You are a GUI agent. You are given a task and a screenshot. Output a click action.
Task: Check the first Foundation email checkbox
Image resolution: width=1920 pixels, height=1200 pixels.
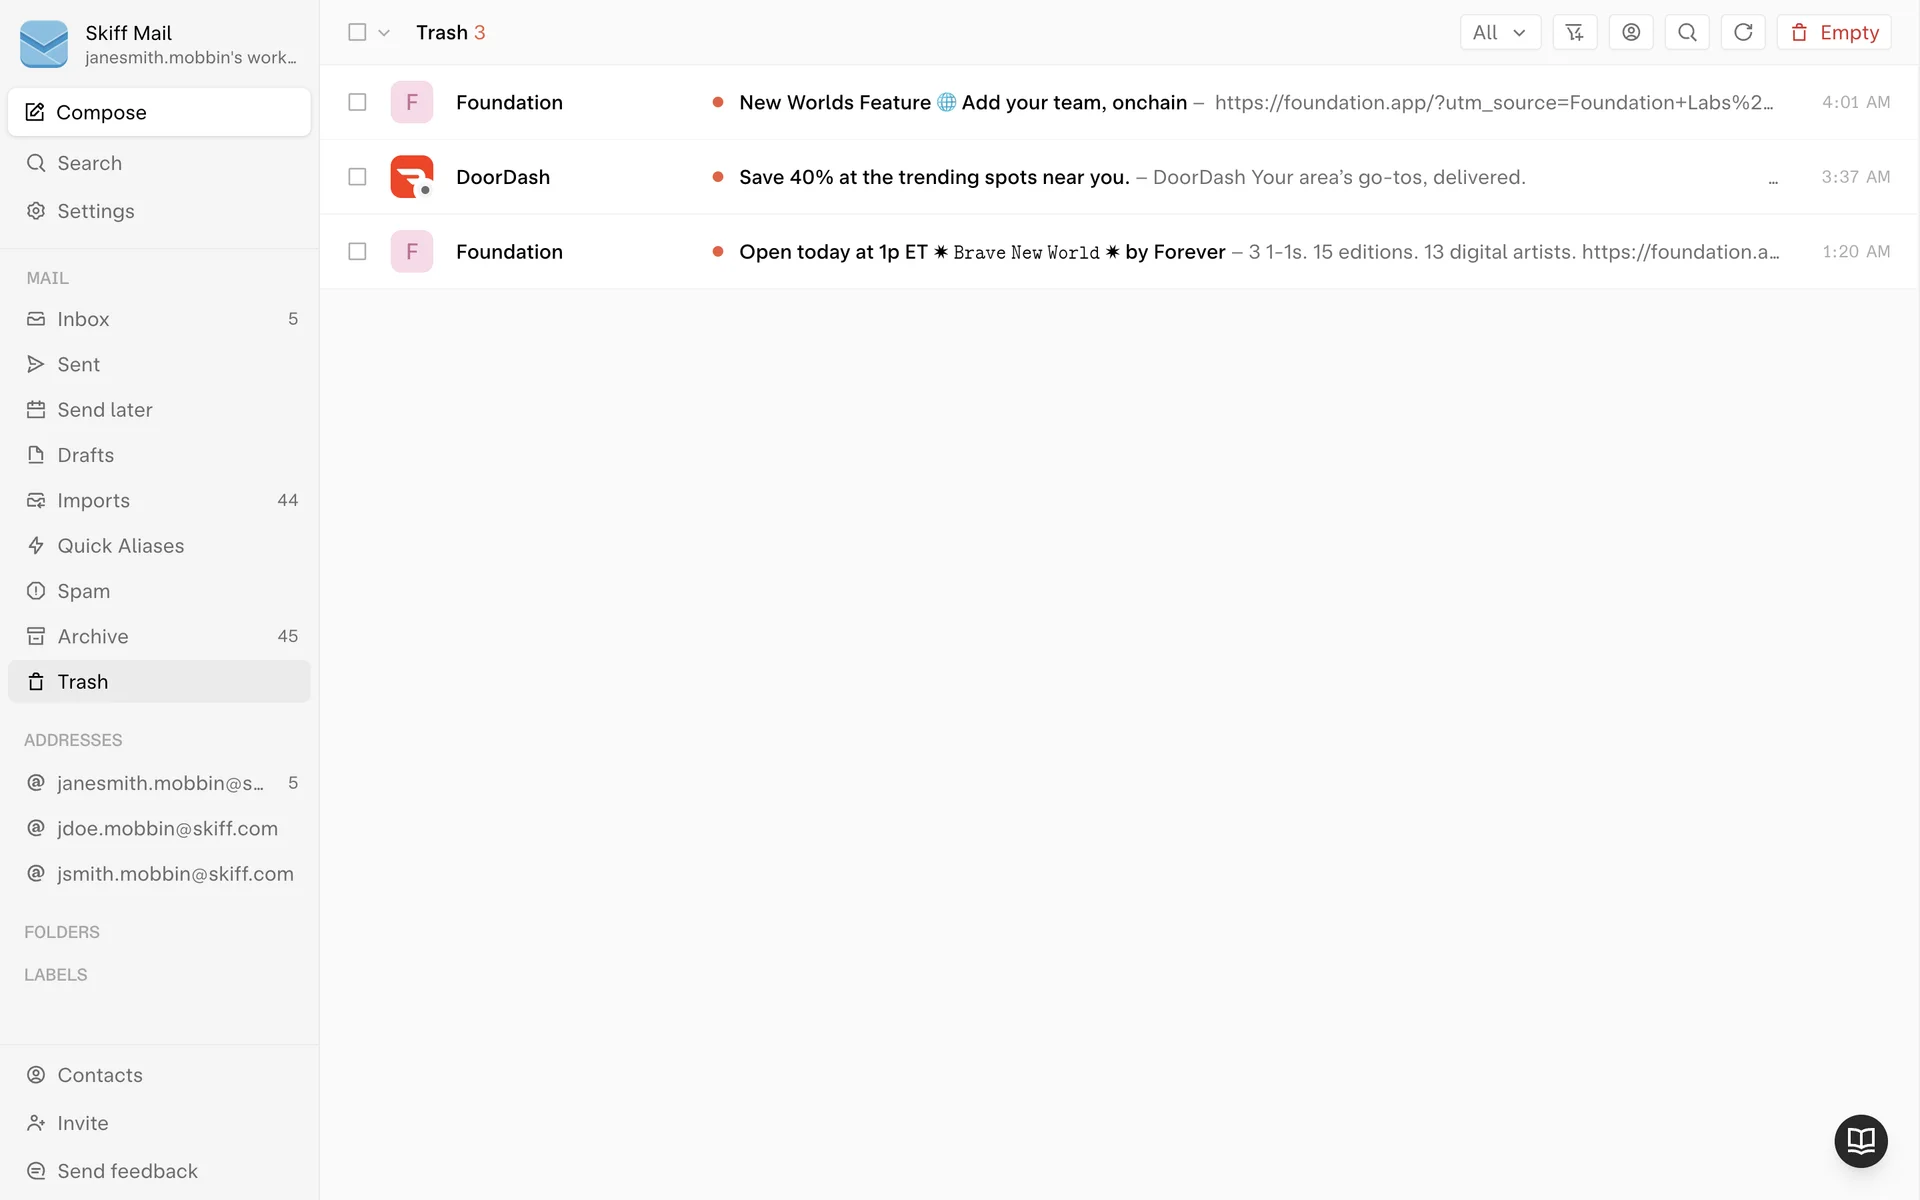click(357, 102)
